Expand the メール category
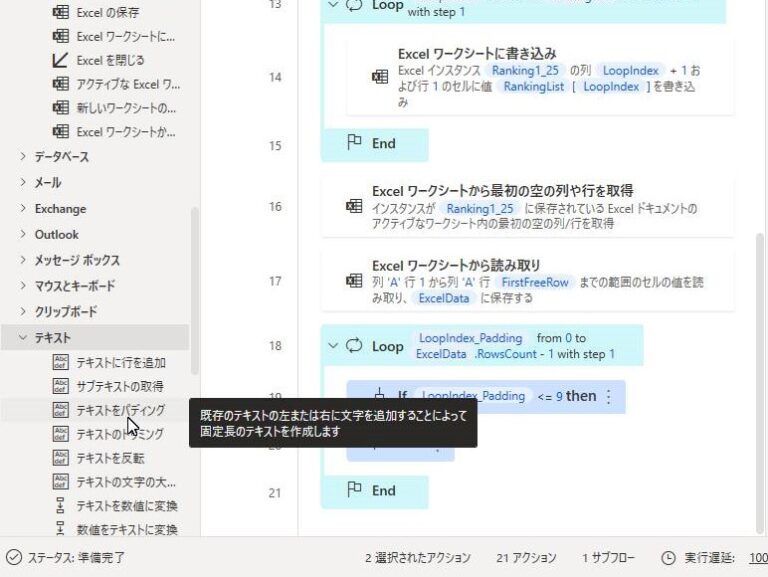Screen dimensions: 768x577 pyautogui.click(x=23, y=182)
